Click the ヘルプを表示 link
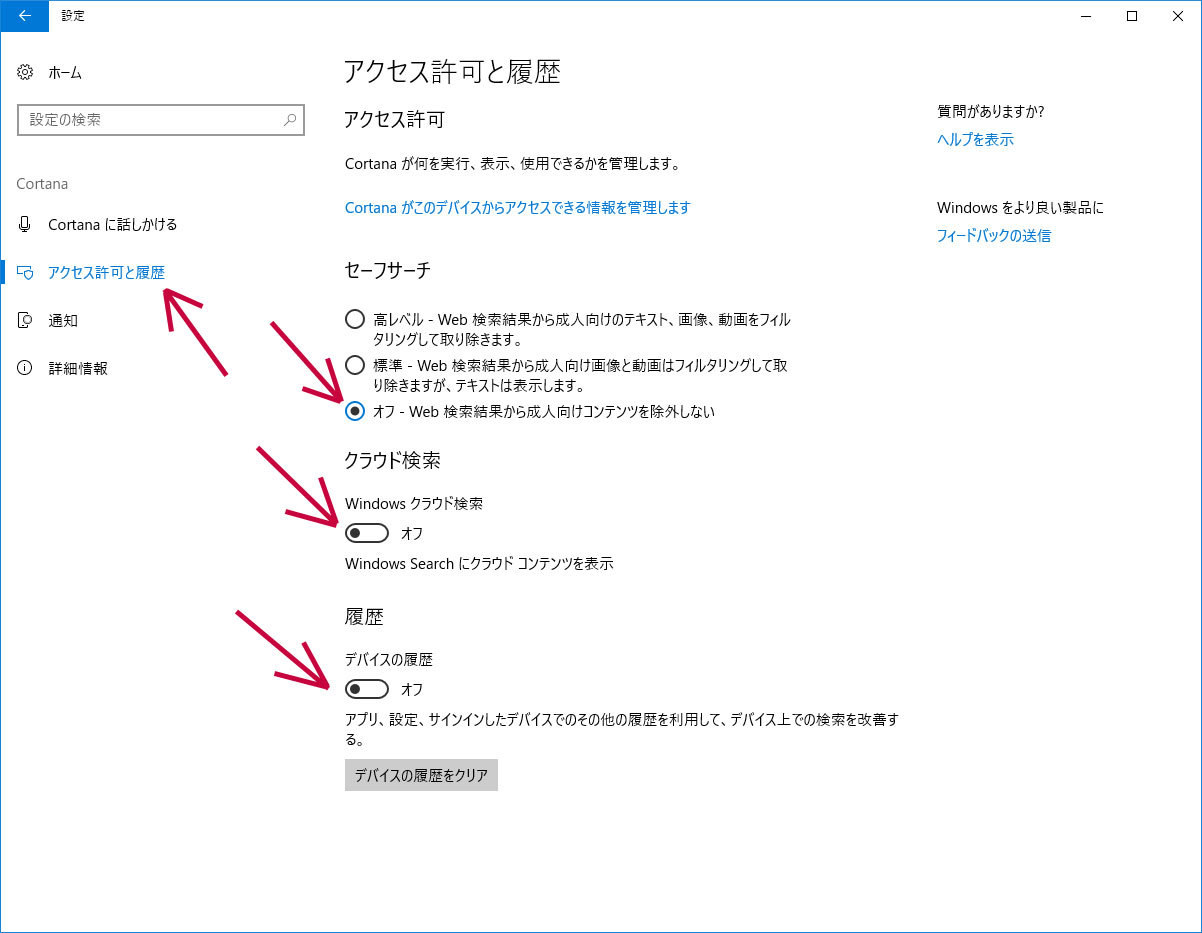Screen dimensions: 1202x933 (x=975, y=139)
